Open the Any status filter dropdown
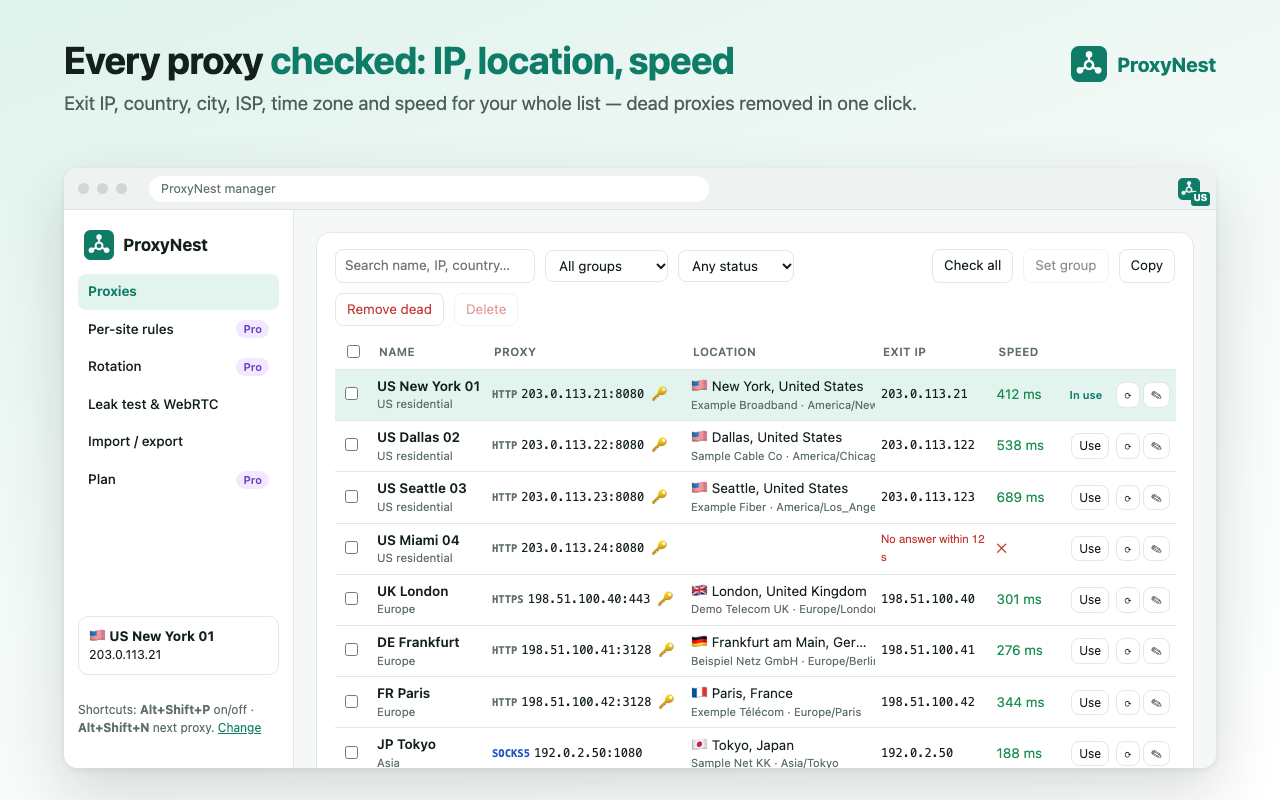Image resolution: width=1280 pixels, height=800 pixels. 736,266
